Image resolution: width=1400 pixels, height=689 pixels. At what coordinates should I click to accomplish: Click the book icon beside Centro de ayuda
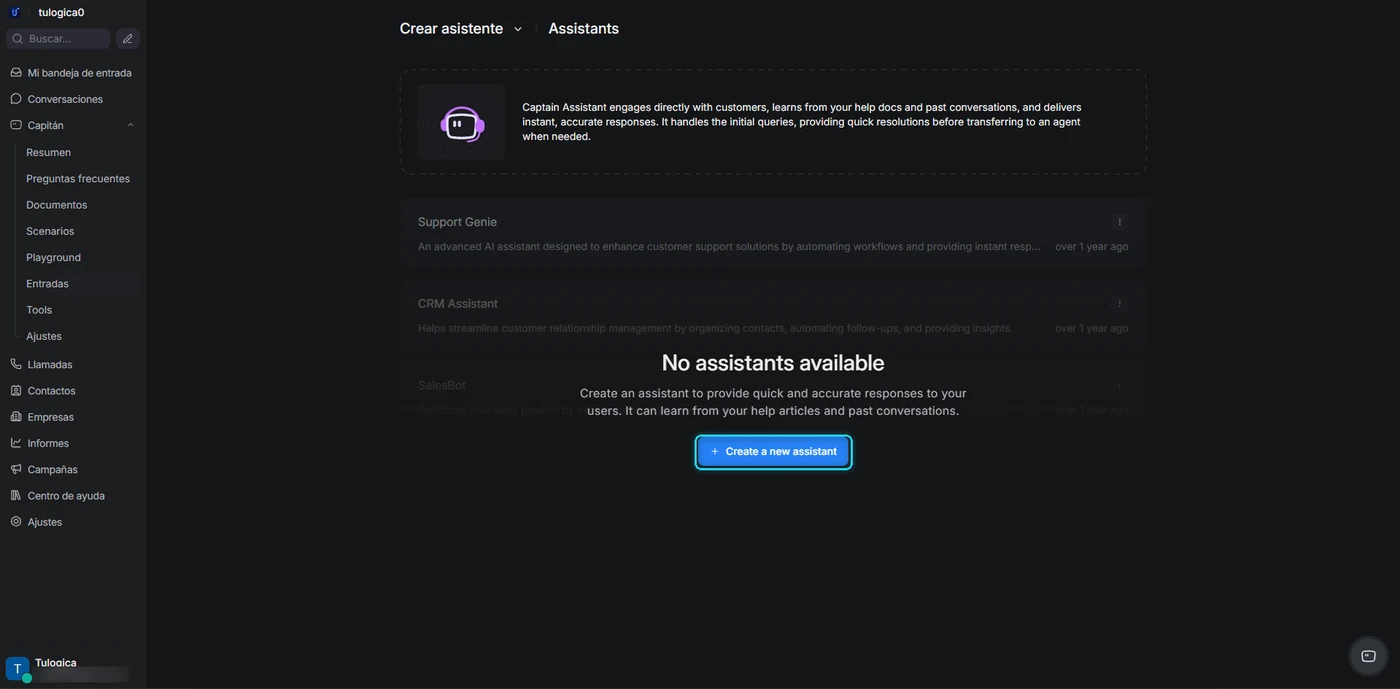[x=16, y=496]
